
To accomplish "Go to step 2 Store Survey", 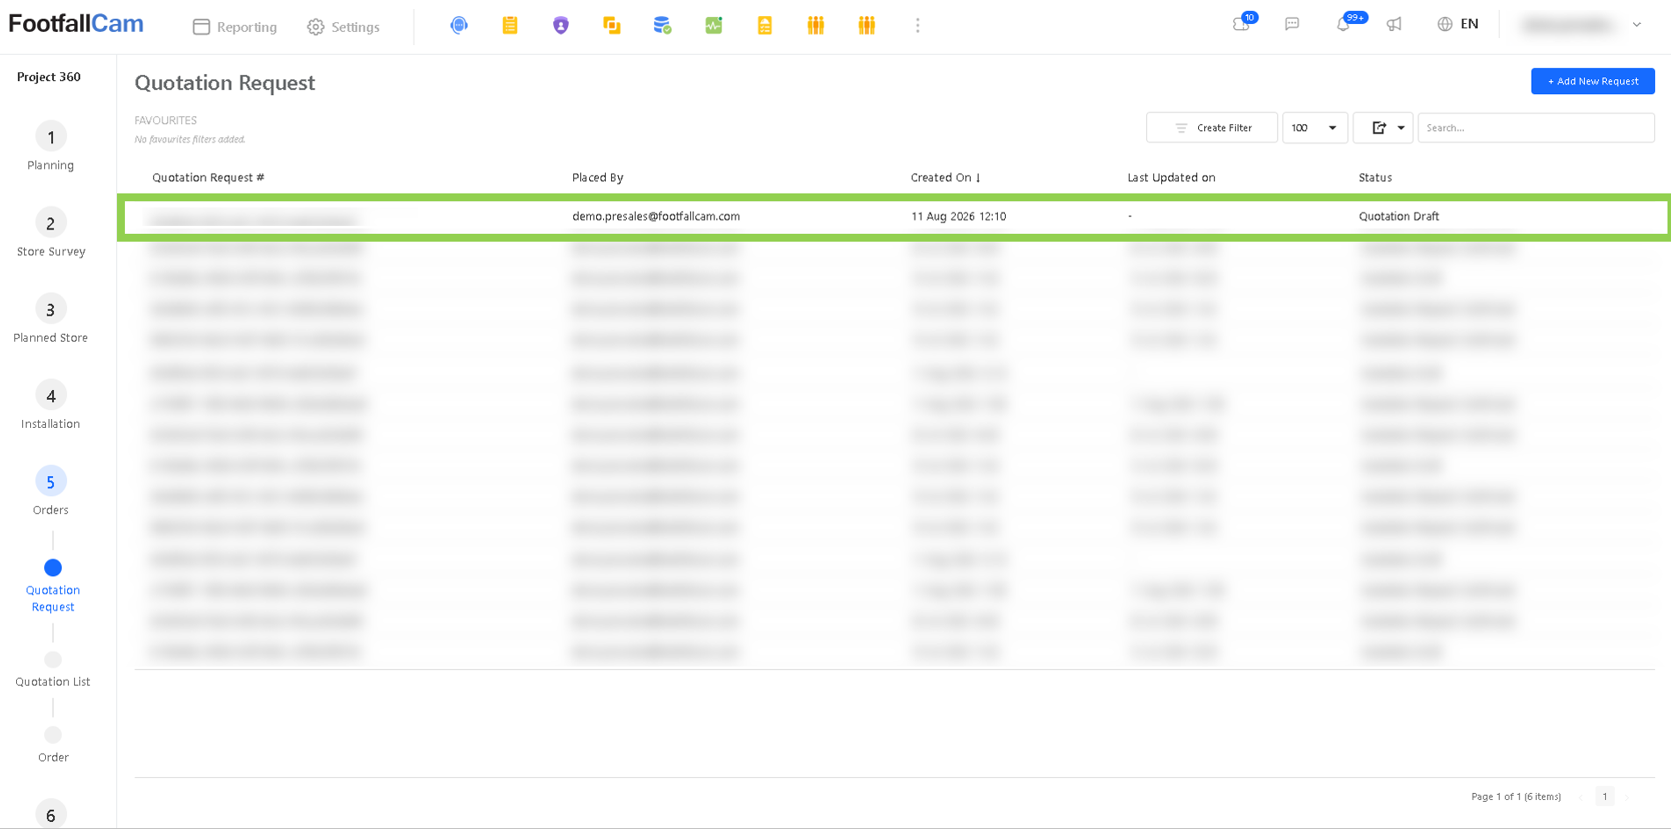I will 51,232.
